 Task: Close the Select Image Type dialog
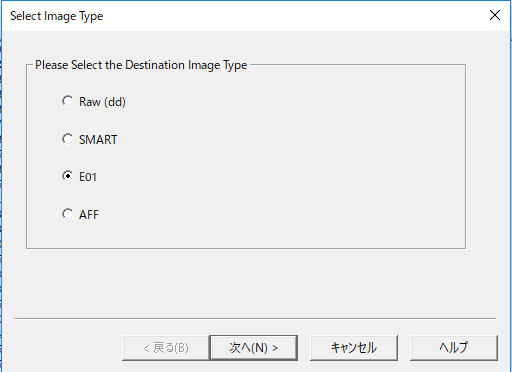(x=495, y=15)
